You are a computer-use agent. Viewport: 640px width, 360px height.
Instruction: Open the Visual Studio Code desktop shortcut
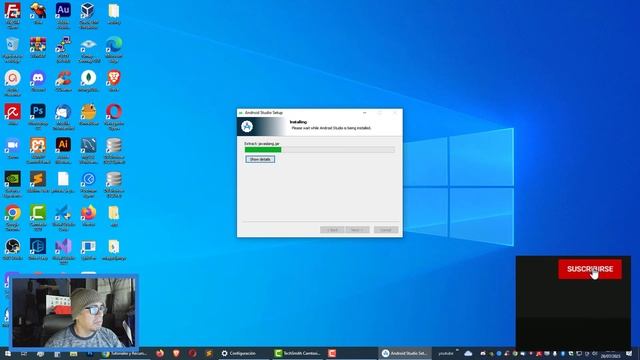63,213
